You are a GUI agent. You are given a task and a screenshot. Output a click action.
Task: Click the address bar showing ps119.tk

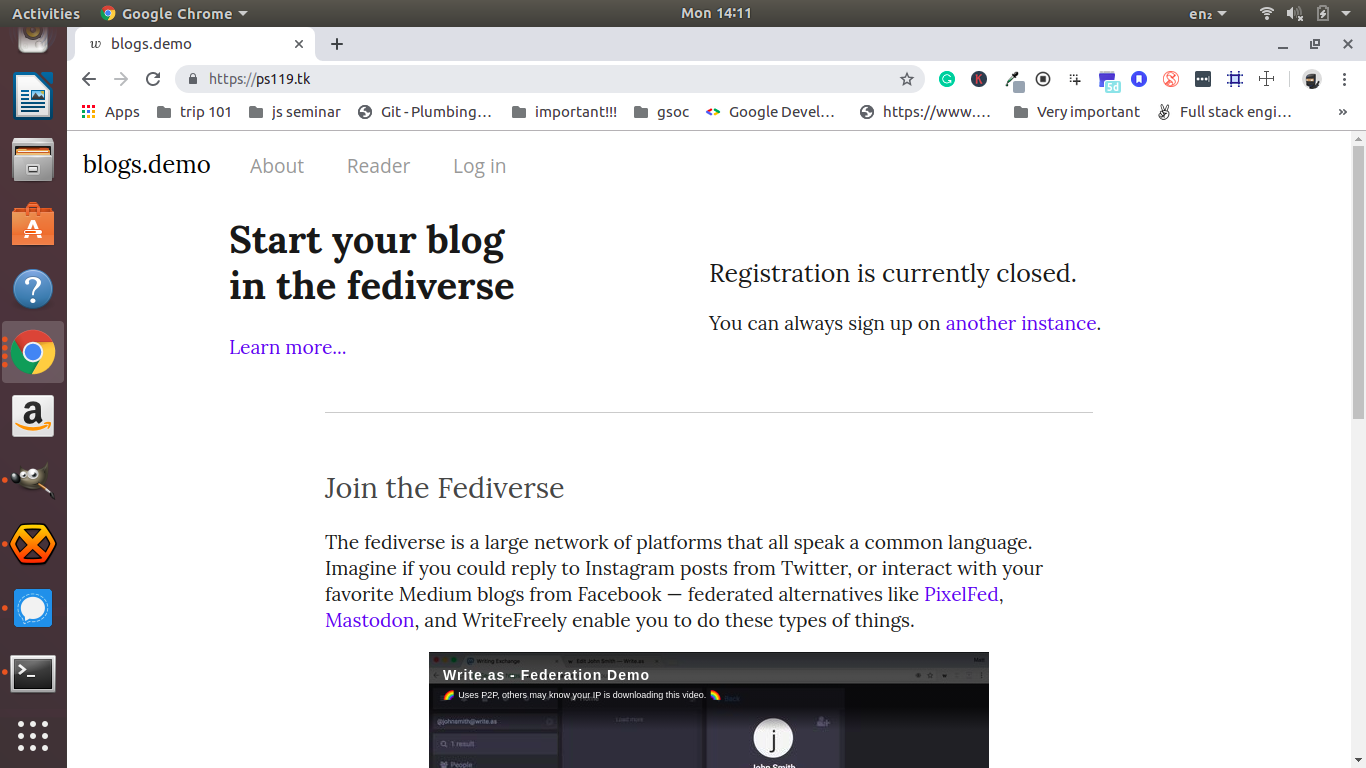pyautogui.click(x=550, y=79)
